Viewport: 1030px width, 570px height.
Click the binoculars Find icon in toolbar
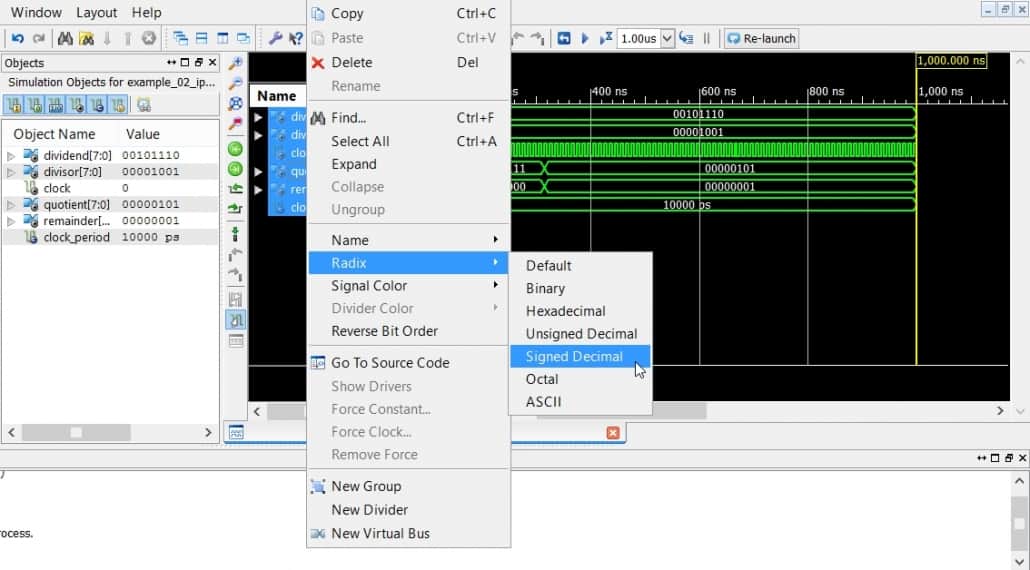(x=65, y=39)
